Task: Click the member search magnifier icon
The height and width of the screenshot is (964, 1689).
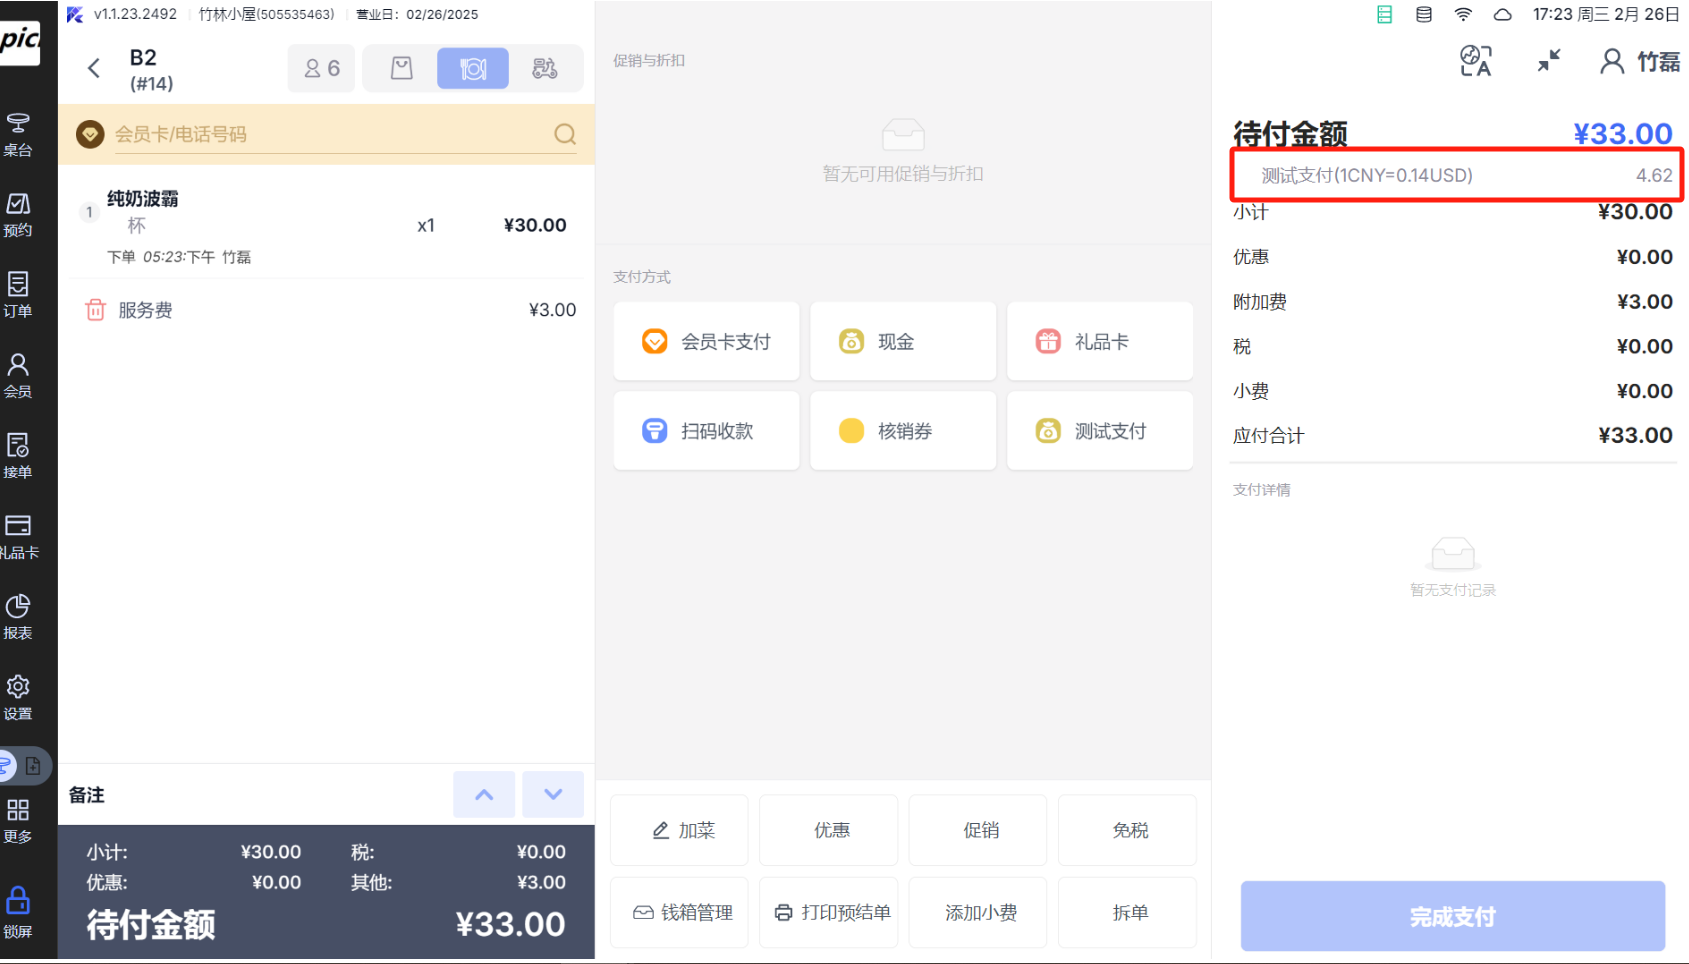Action: pos(565,134)
